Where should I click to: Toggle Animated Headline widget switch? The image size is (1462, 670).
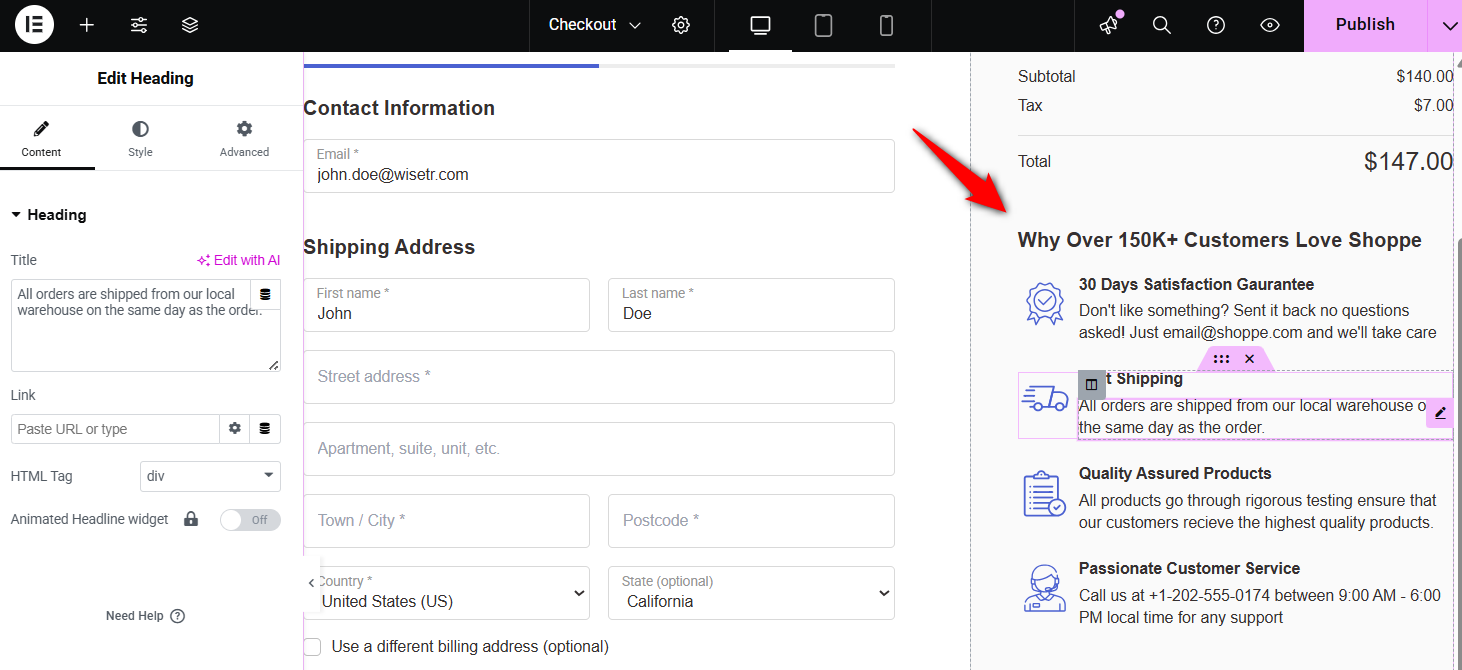[x=250, y=520]
